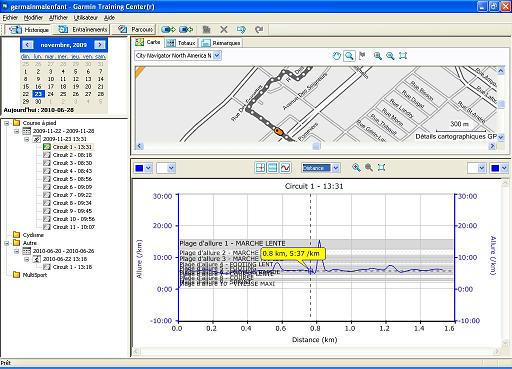Select November 23 in the calendar

click(38, 94)
